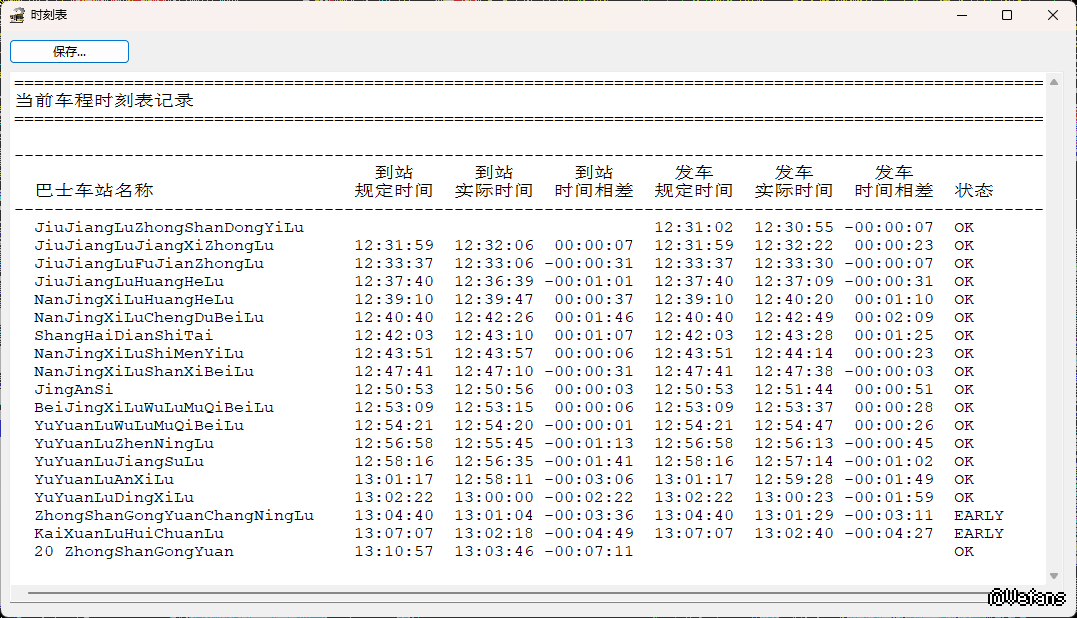
Task: Click actual departure time 12:30:55
Action: point(794,227)
